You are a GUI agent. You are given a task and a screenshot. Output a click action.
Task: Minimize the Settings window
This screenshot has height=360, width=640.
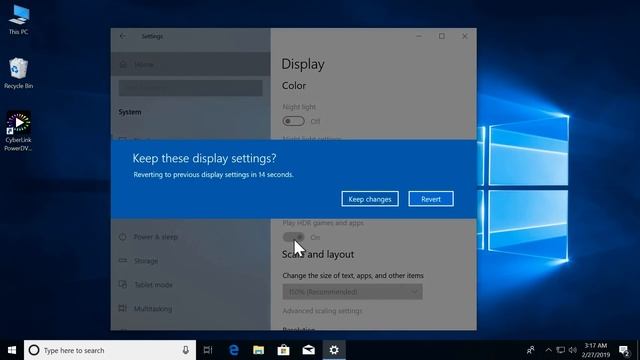coord(419,36)
